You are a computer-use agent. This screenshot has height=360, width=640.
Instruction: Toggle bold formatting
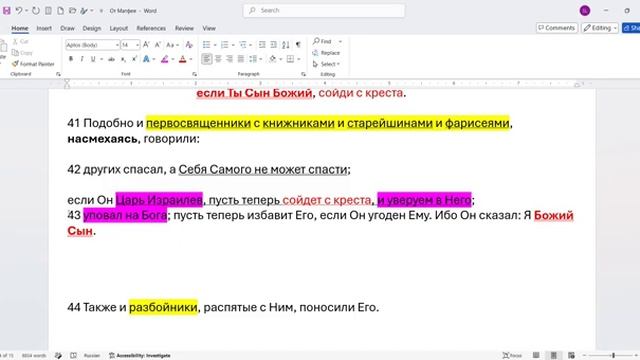coord(71,59)
